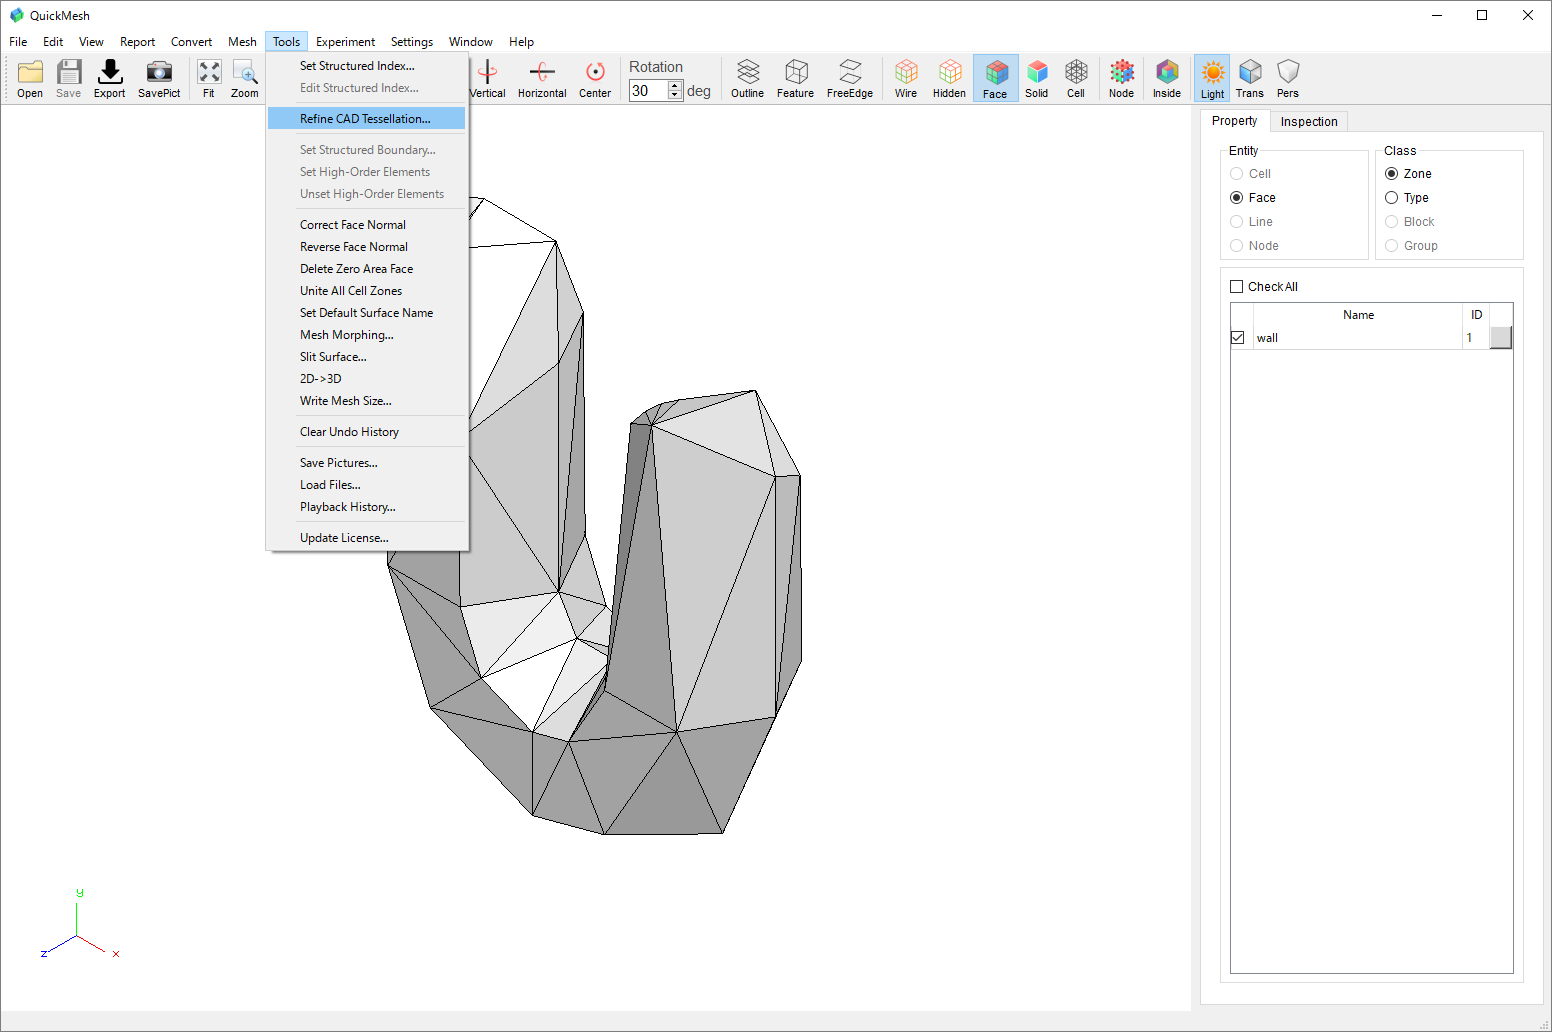The width and height of the screenshot is (1552, 1032).
Task: Switch to FreeEdge display mode
Action: click(850, 78)
